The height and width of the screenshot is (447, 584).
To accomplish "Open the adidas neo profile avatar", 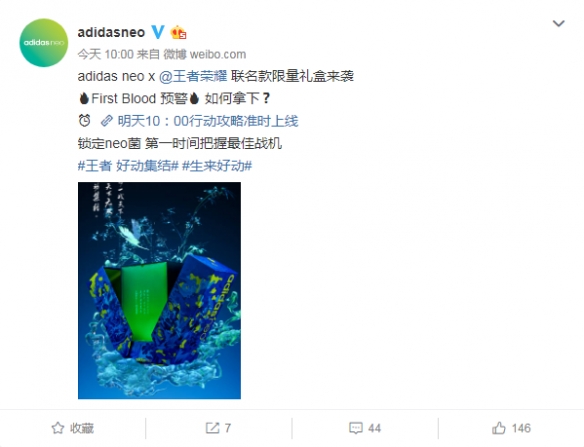I will point(44,43).
